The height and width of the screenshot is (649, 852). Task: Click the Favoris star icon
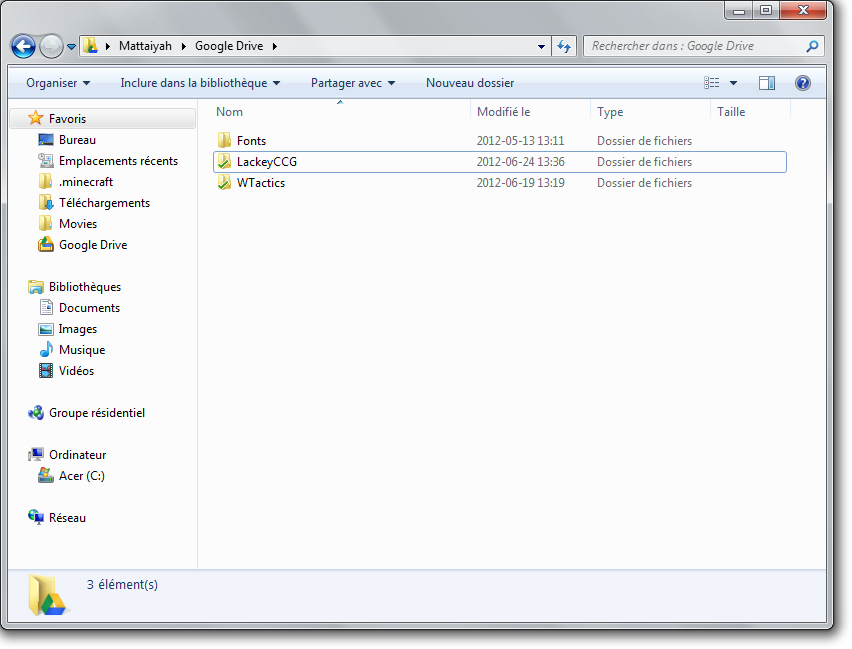(x=35, y=118)
